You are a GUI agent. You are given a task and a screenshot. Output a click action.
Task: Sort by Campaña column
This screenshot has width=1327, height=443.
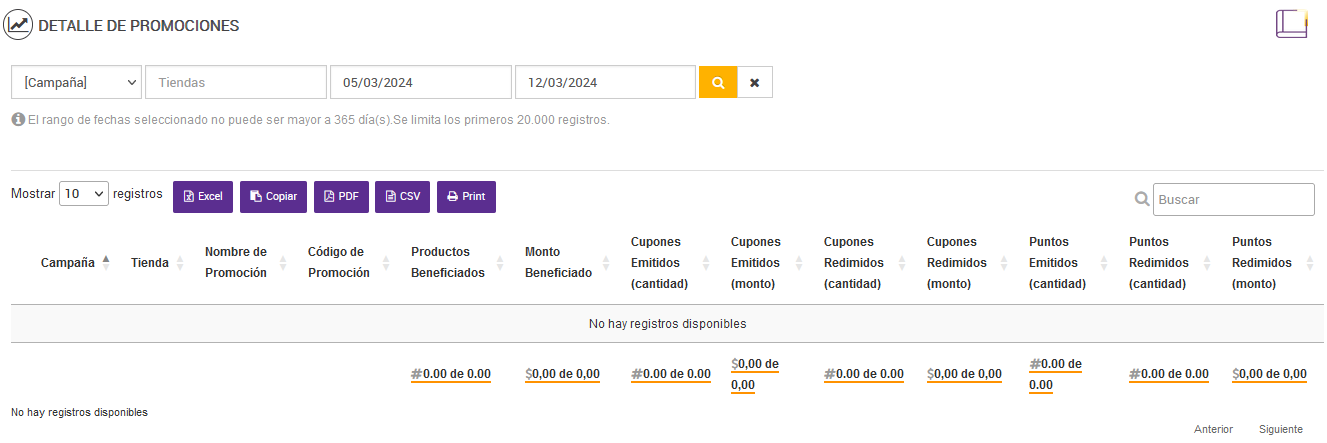(x=67, y=263)
